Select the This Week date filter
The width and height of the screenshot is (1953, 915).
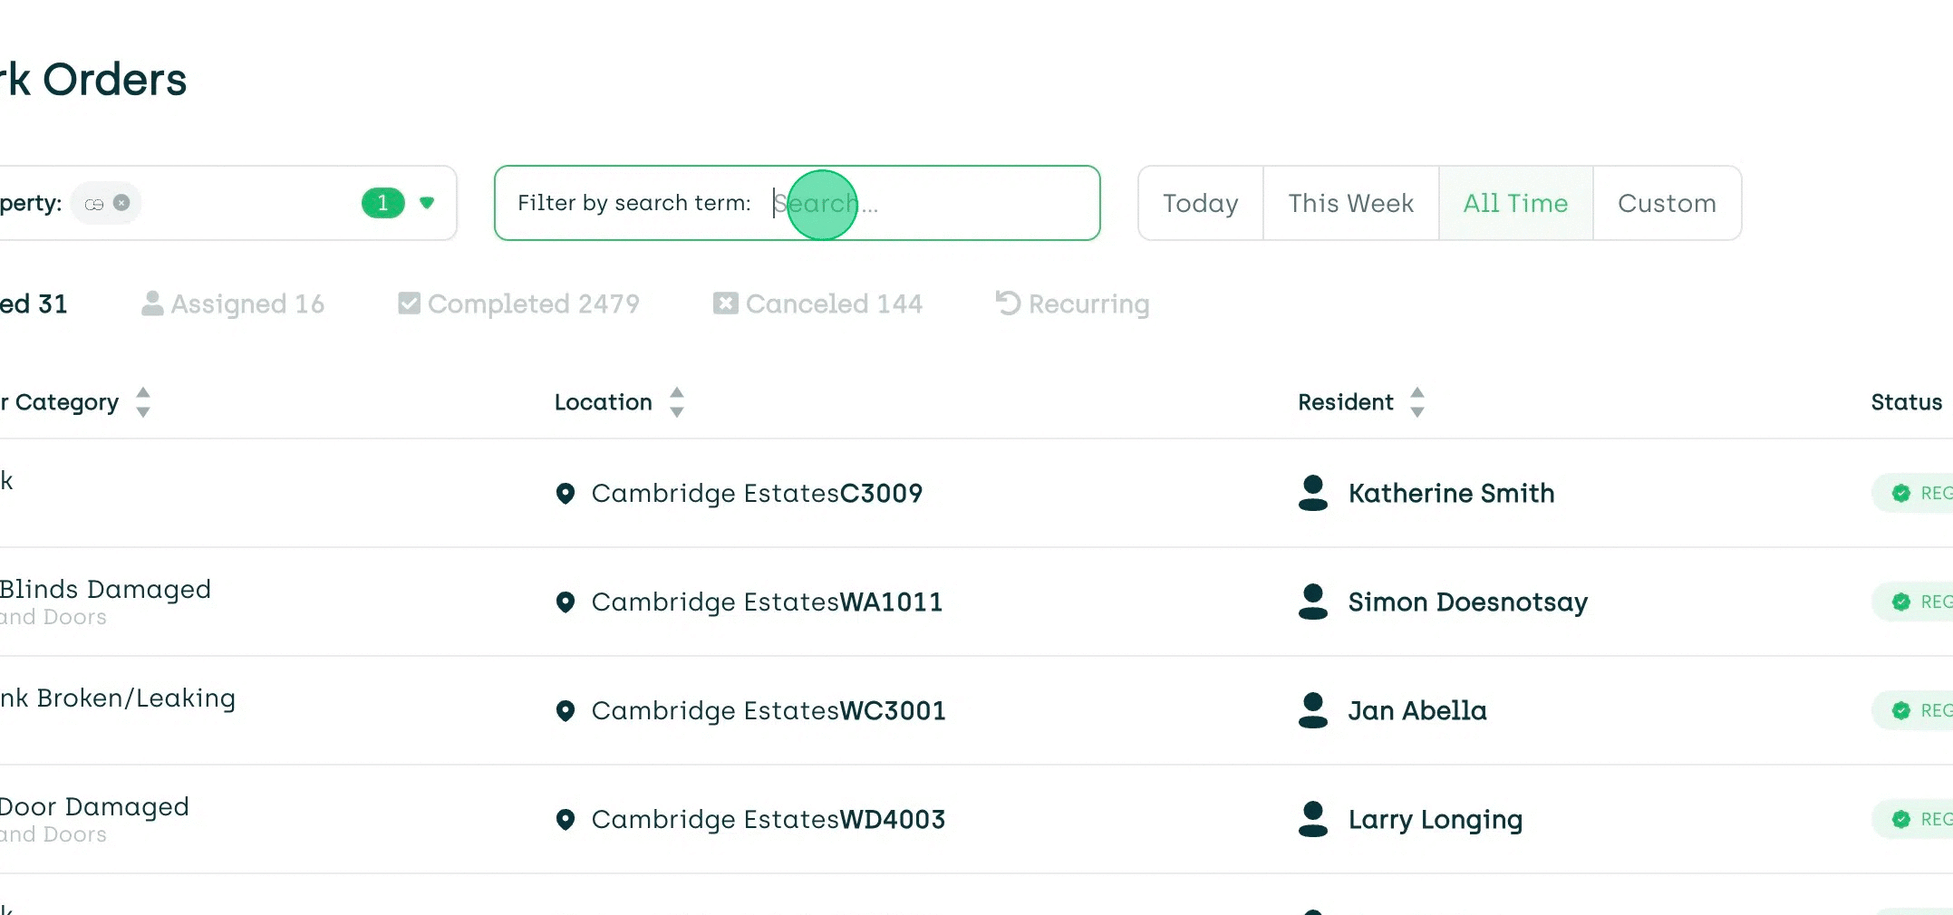(x=1350, y=203)
